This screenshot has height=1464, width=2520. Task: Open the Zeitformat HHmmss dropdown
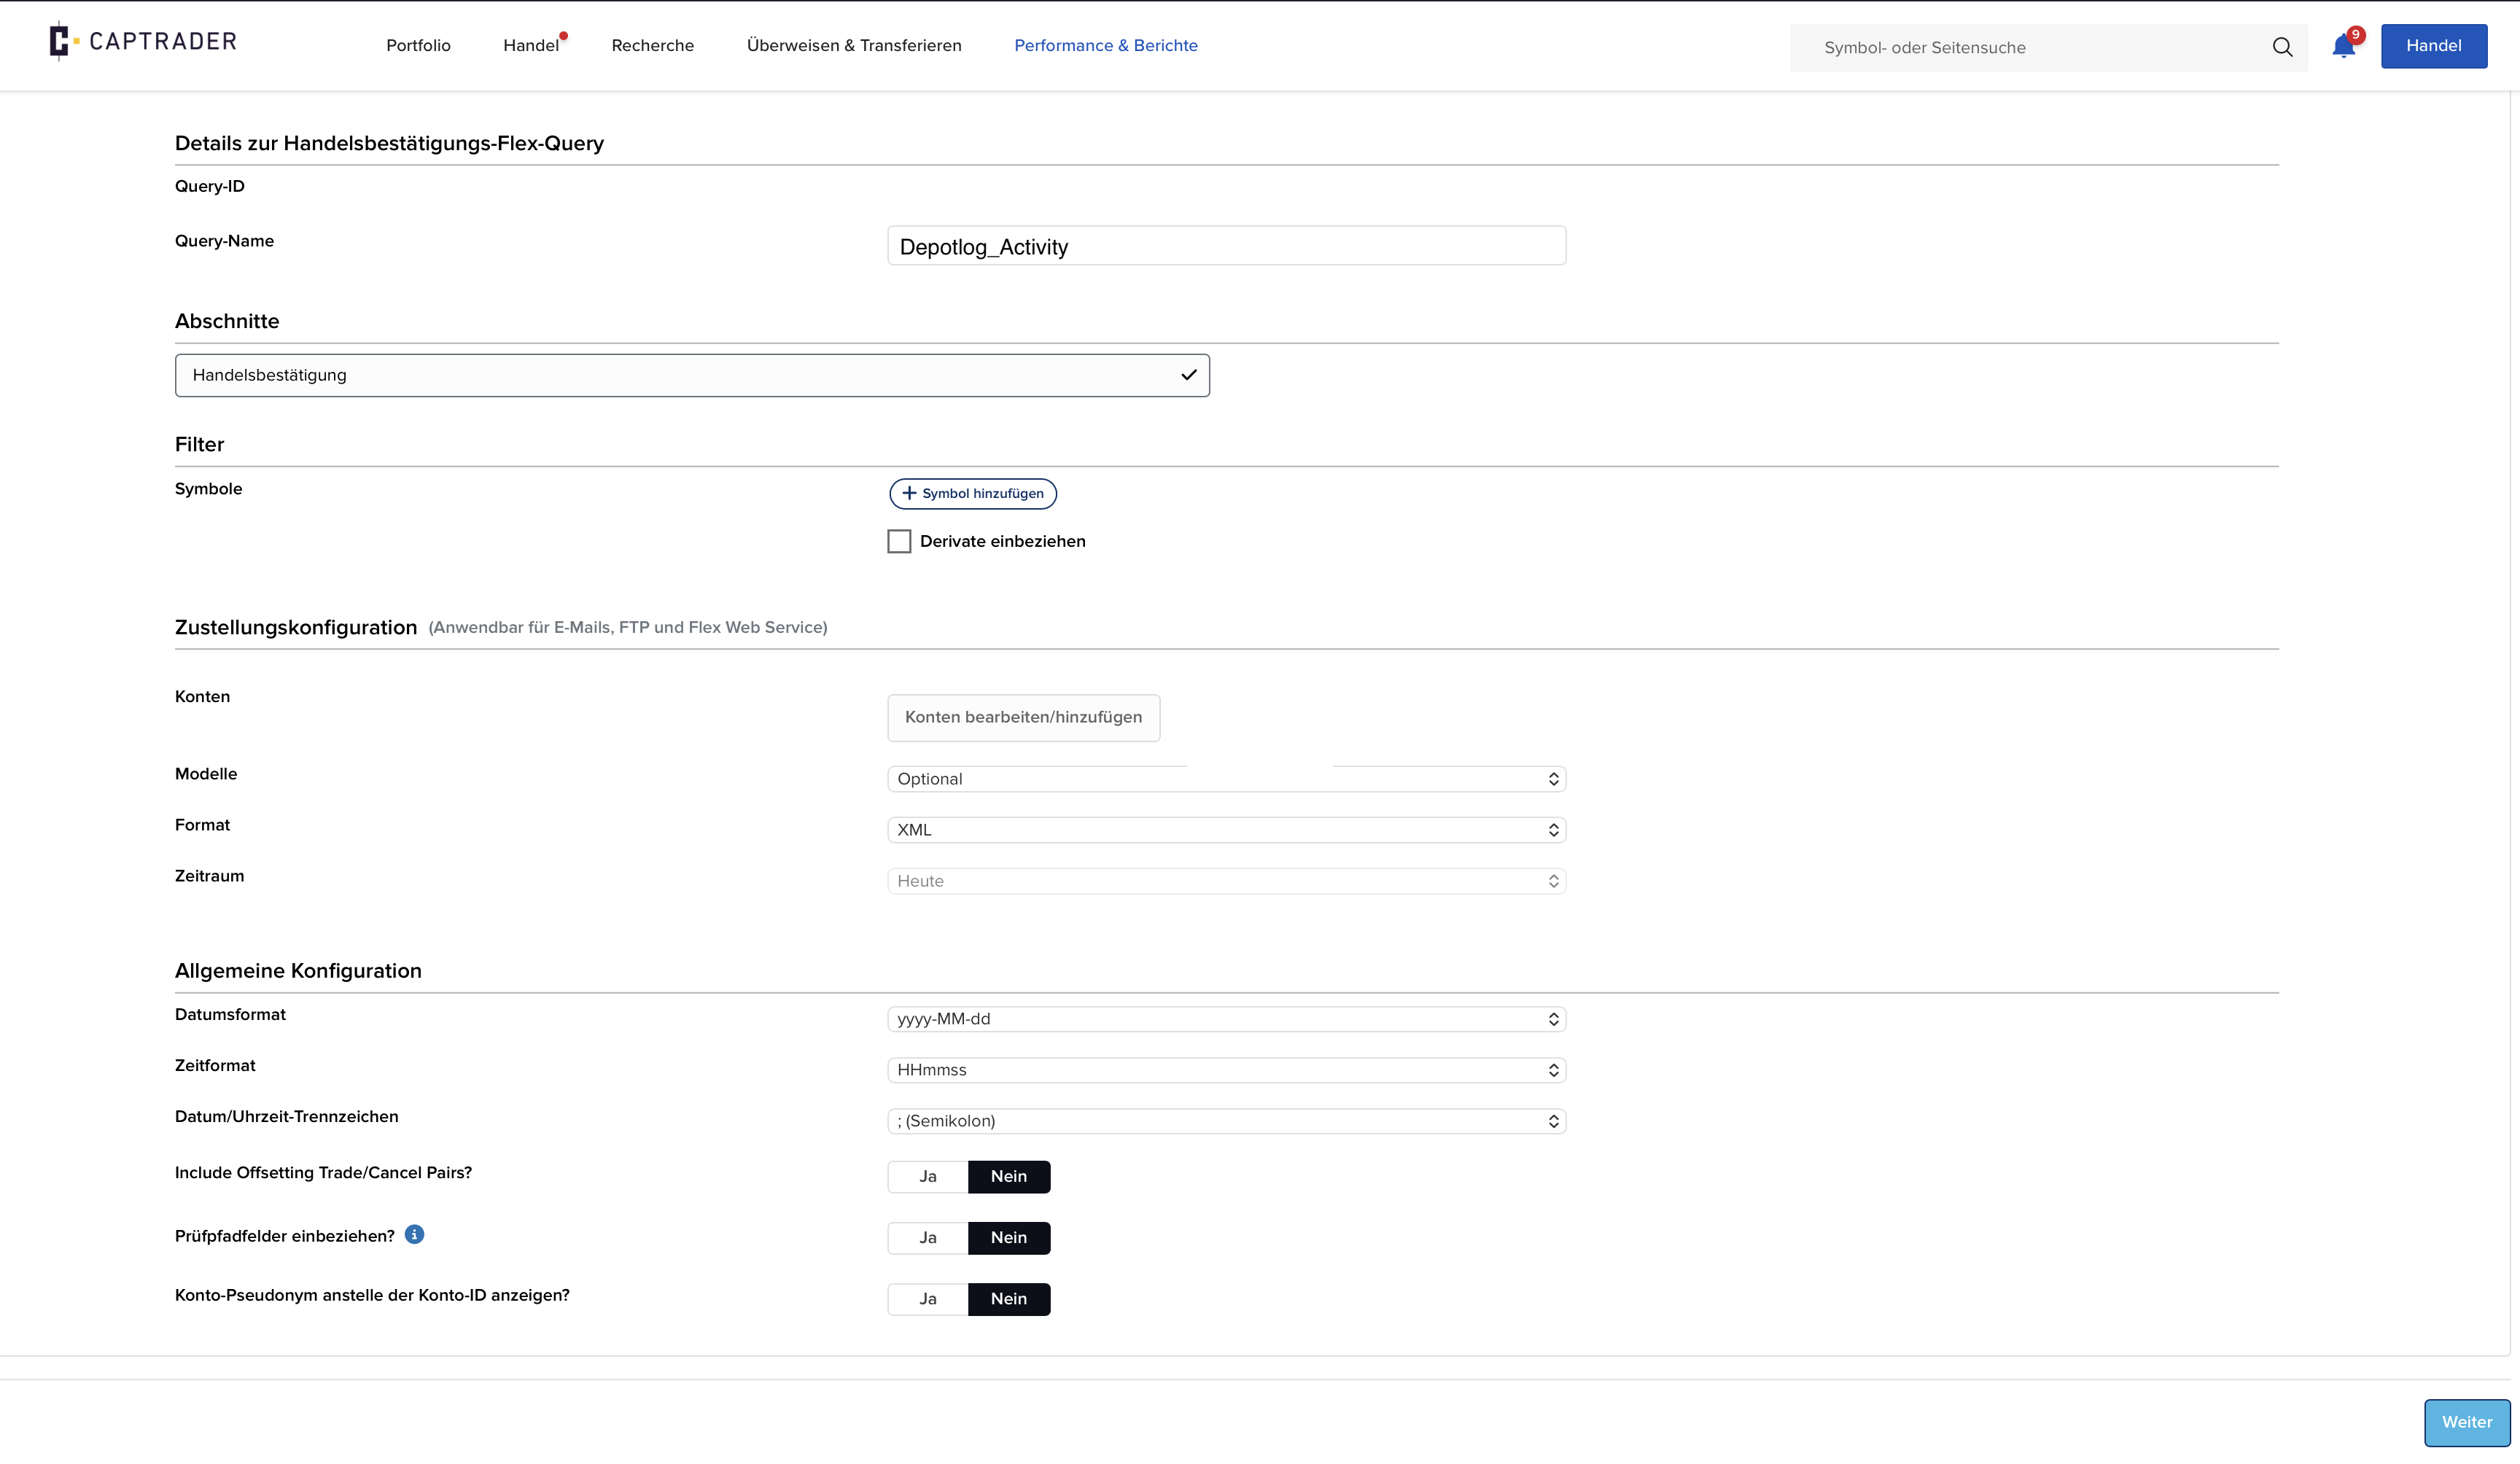[x=1226, y=1070]
